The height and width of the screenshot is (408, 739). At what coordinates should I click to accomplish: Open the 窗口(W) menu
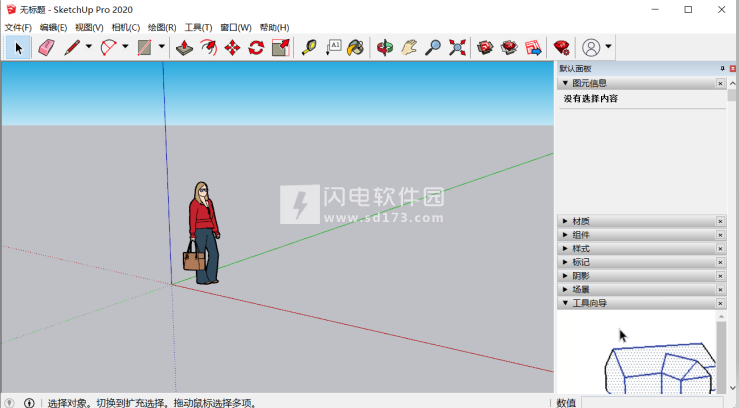pos(236,27)
